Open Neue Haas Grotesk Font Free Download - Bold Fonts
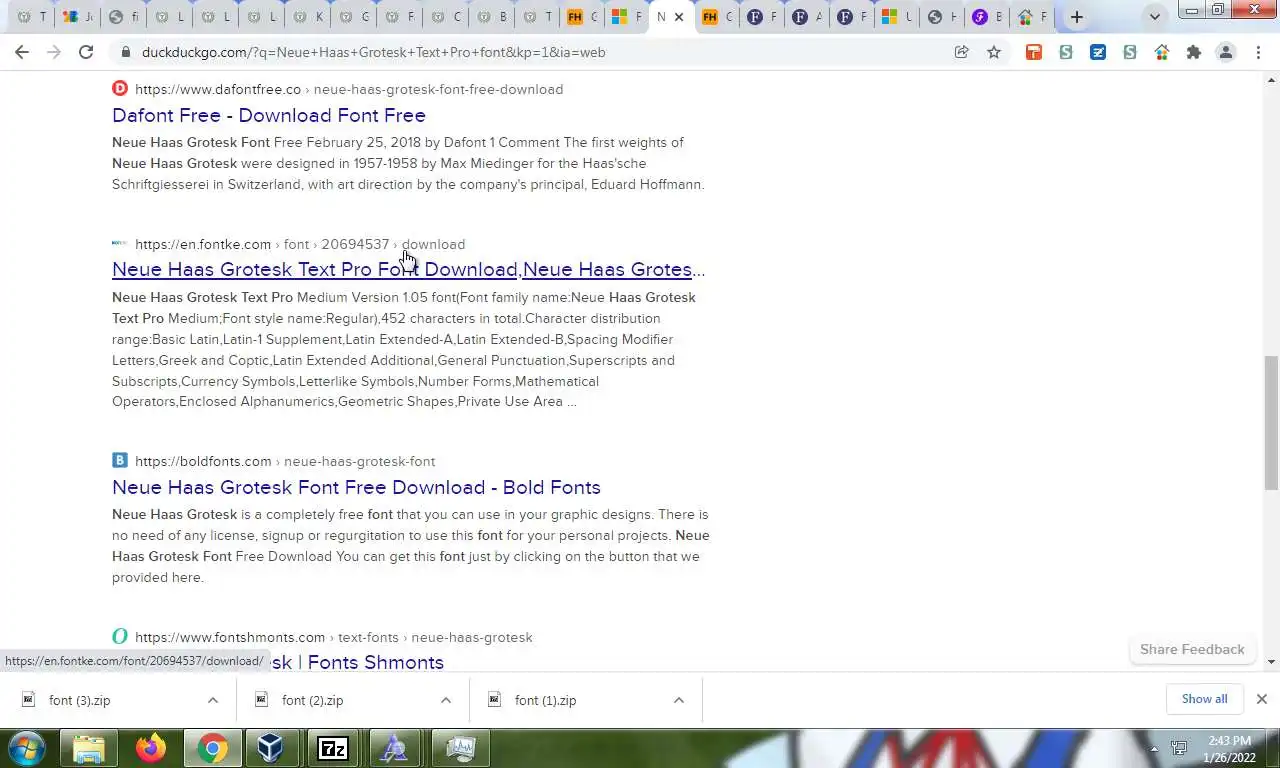This screenshot has height=768, width=1280. point(356,487)
